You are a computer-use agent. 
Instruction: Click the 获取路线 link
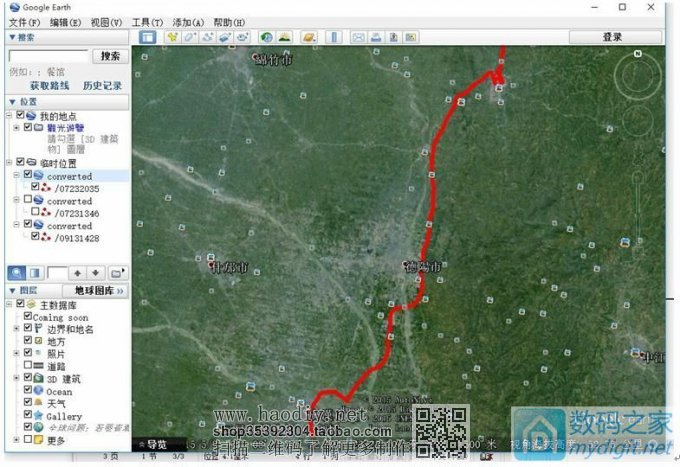coord(49,86)
